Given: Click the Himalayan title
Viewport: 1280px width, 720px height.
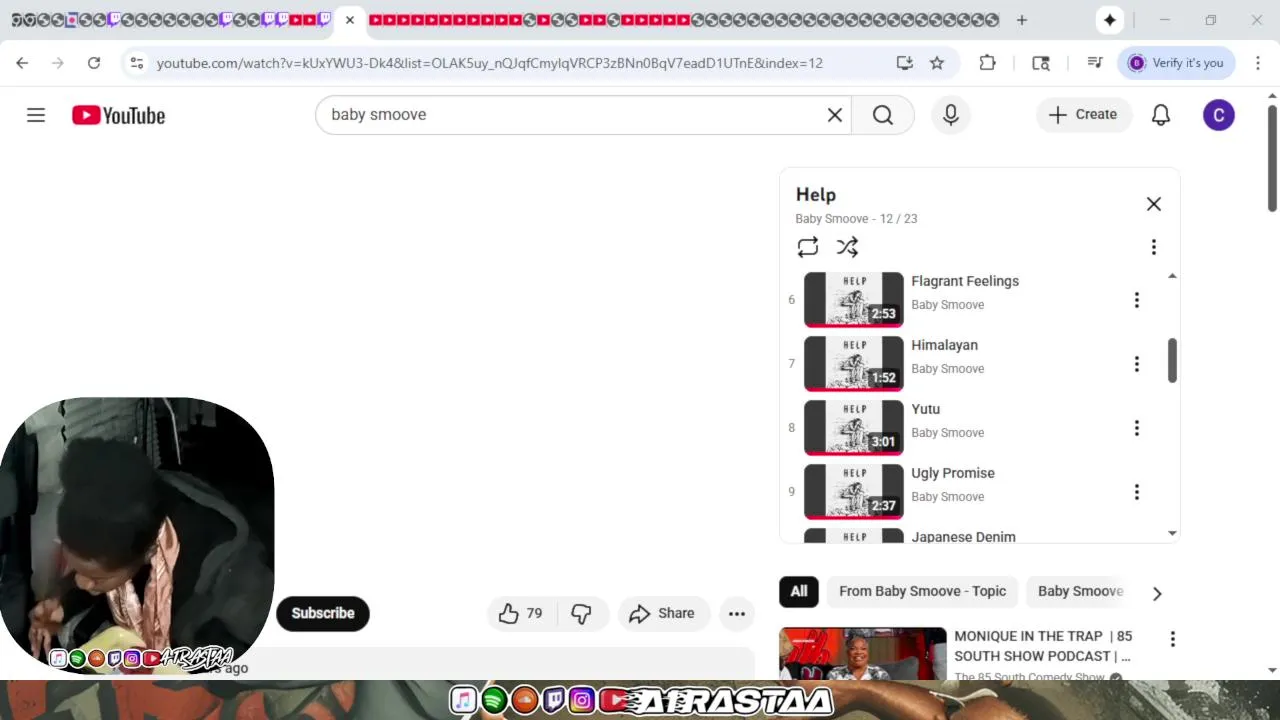Looking at the screenshot, I should click(x=944, y=345).
